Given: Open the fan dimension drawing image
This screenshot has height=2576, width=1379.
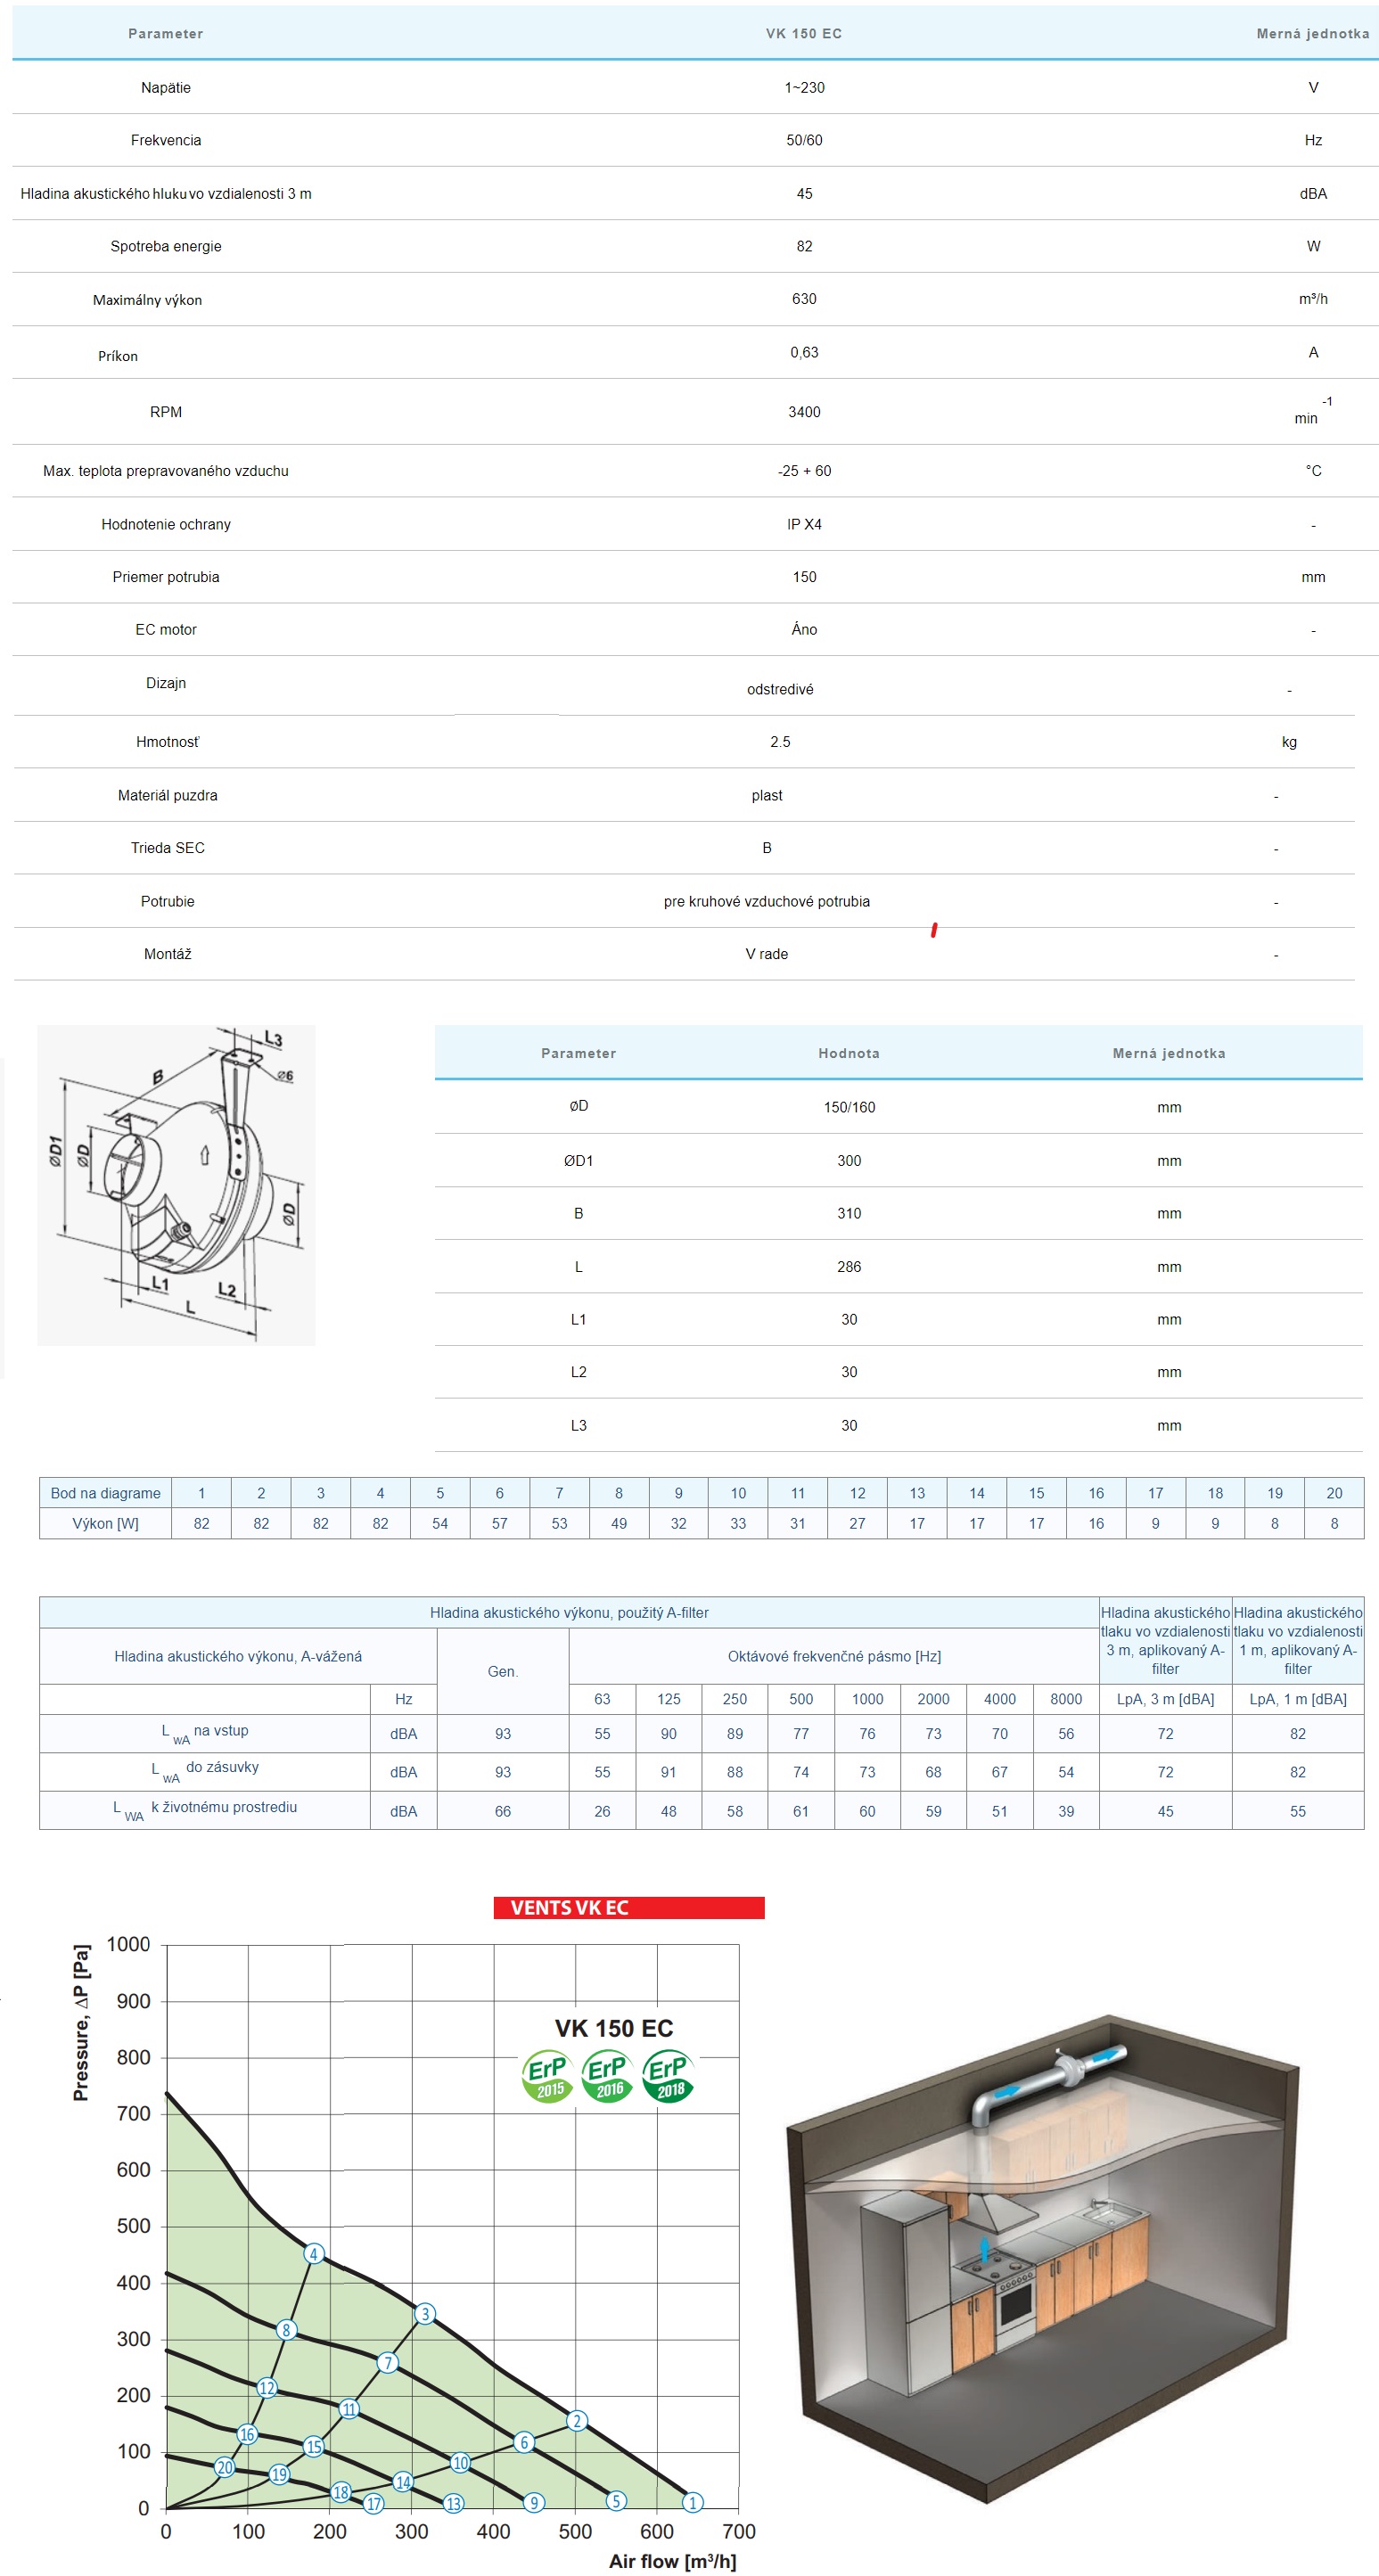Looking at the screenshot, I should (176, 1184).
